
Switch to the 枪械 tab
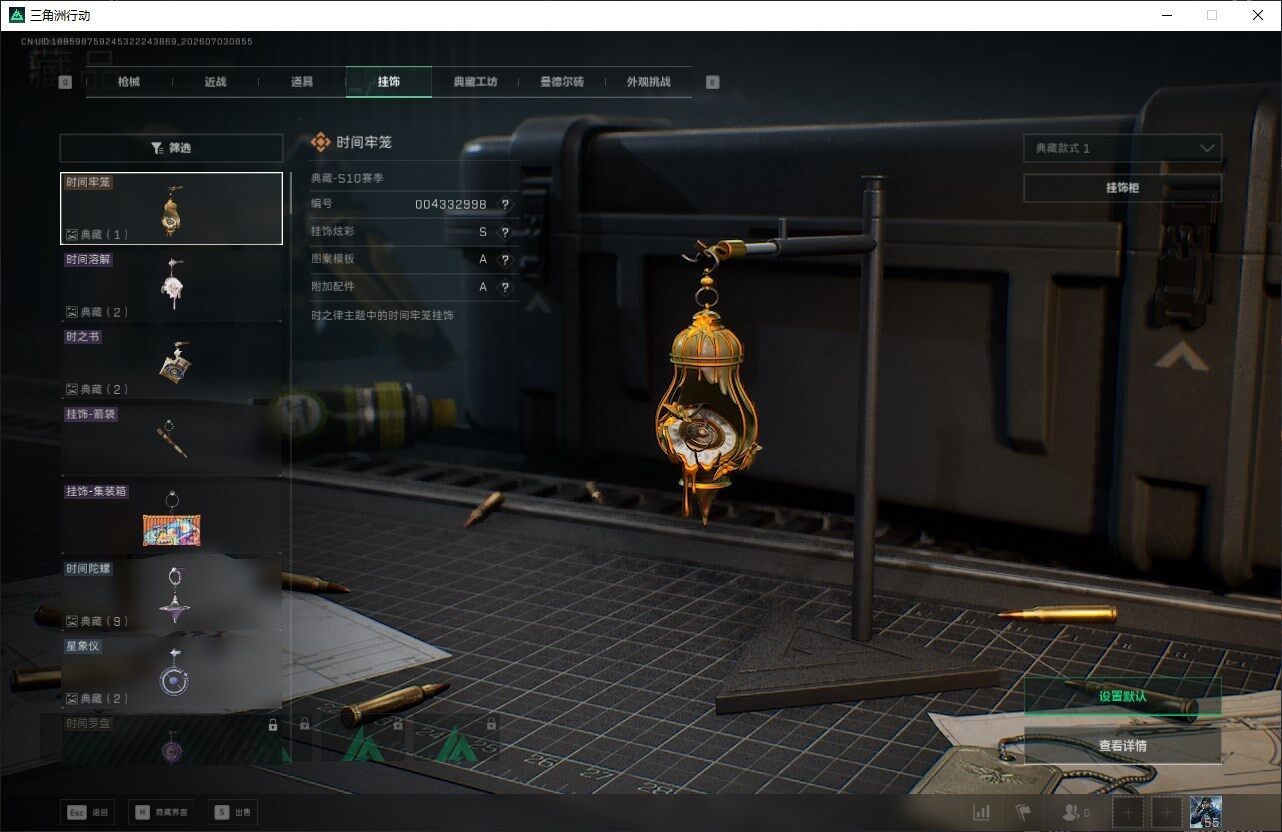[129, 82]
